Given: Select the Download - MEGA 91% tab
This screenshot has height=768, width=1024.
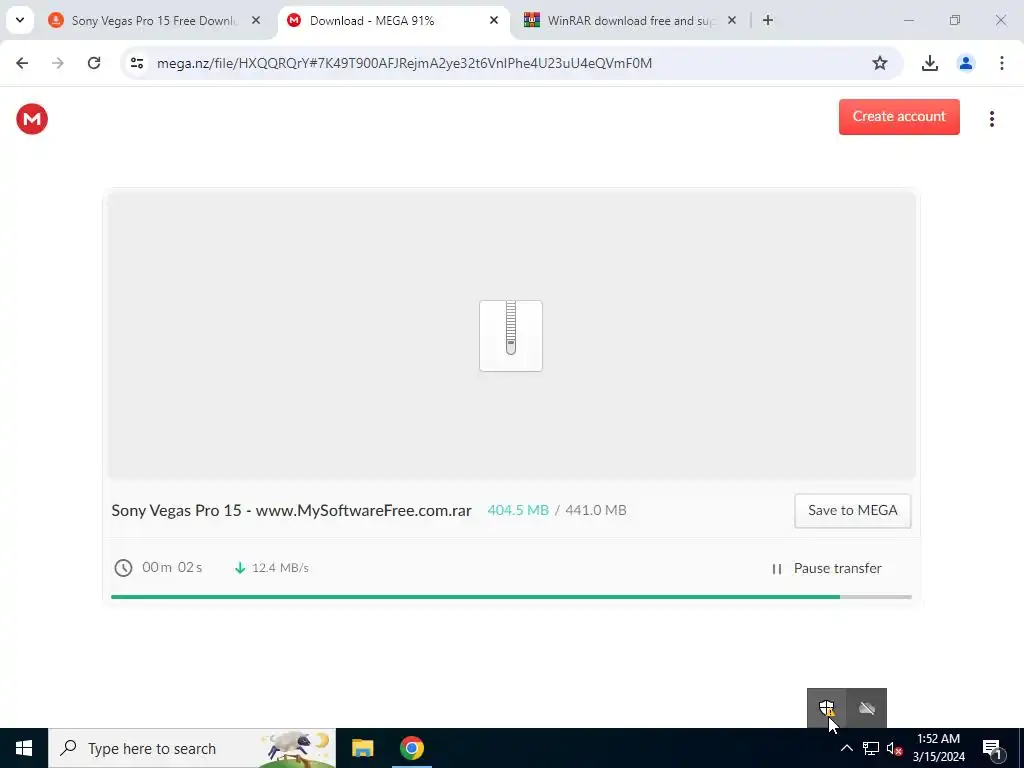Looking at the screenshot, I should click(x=394, y=21).
